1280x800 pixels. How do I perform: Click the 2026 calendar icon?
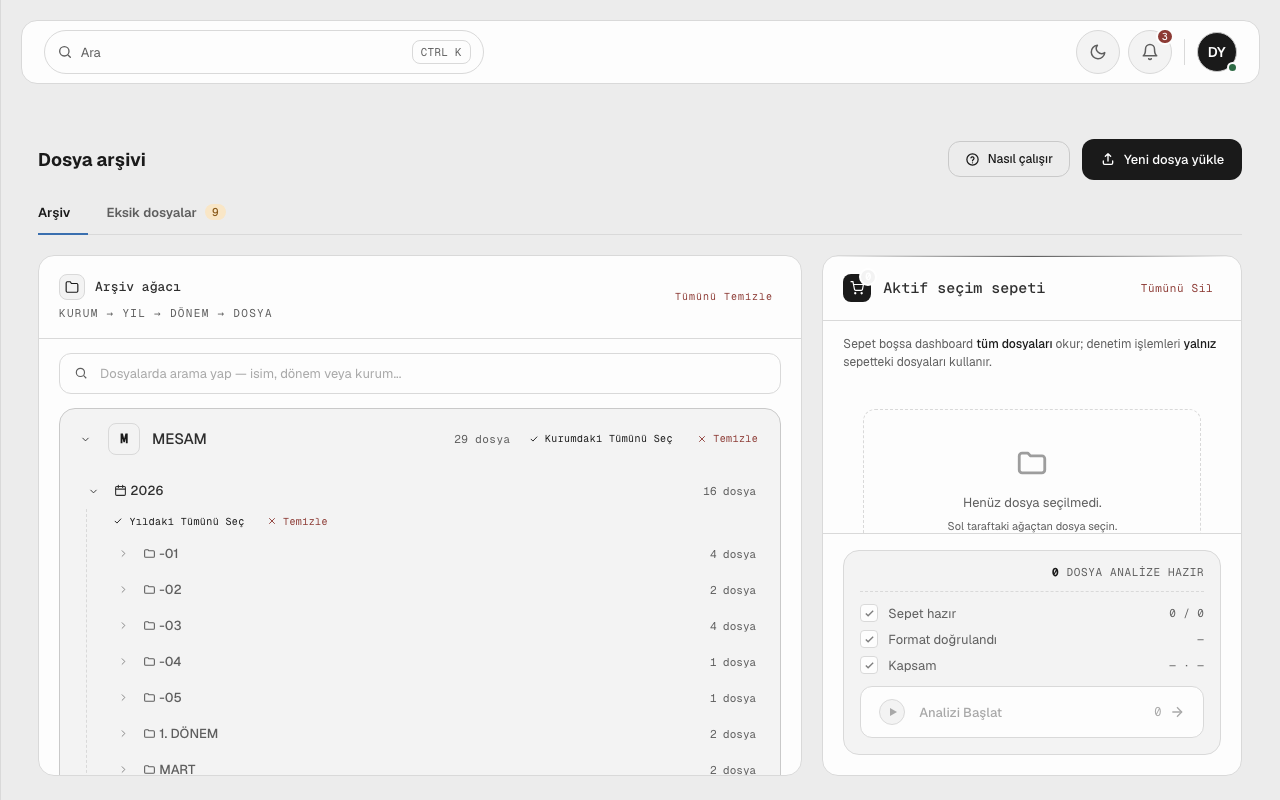pos(120,491)
